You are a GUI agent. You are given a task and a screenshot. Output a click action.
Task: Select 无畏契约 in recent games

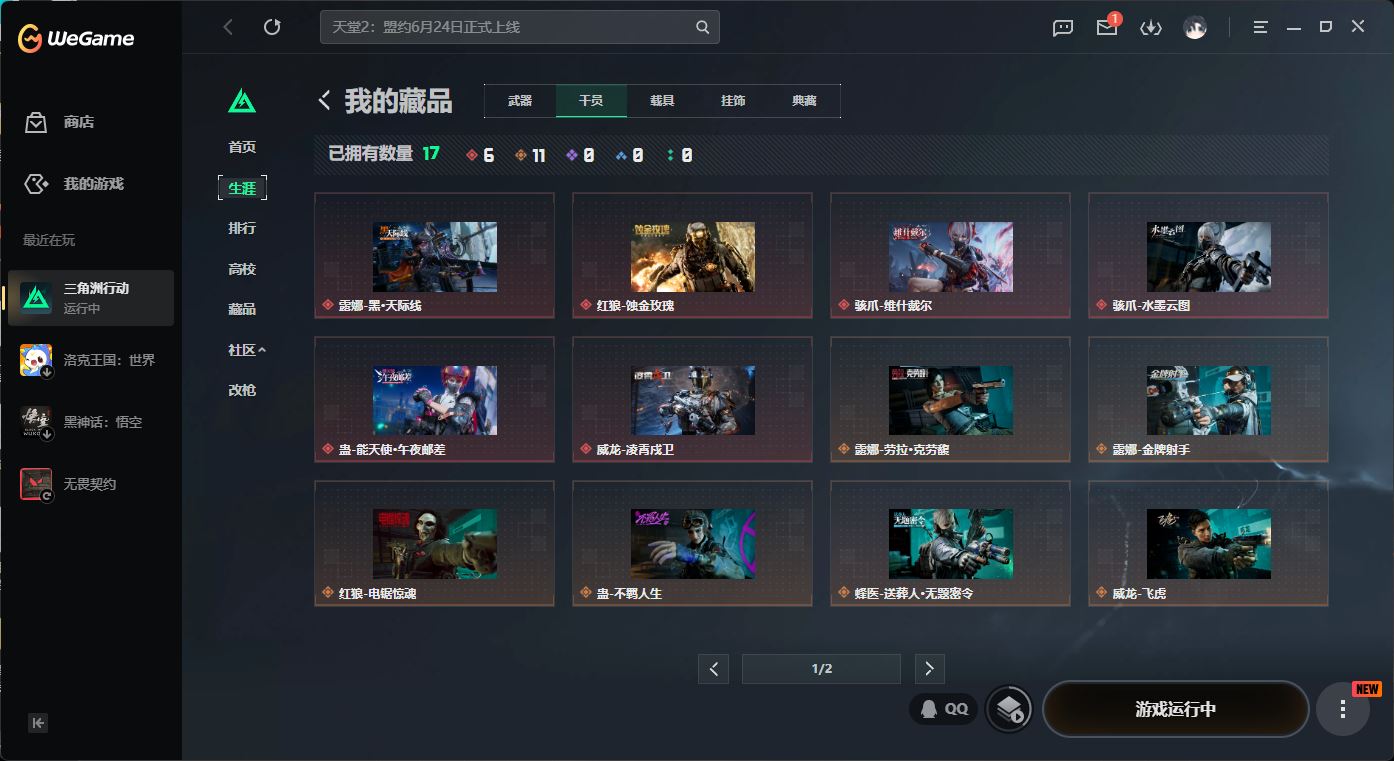[91, 484]
